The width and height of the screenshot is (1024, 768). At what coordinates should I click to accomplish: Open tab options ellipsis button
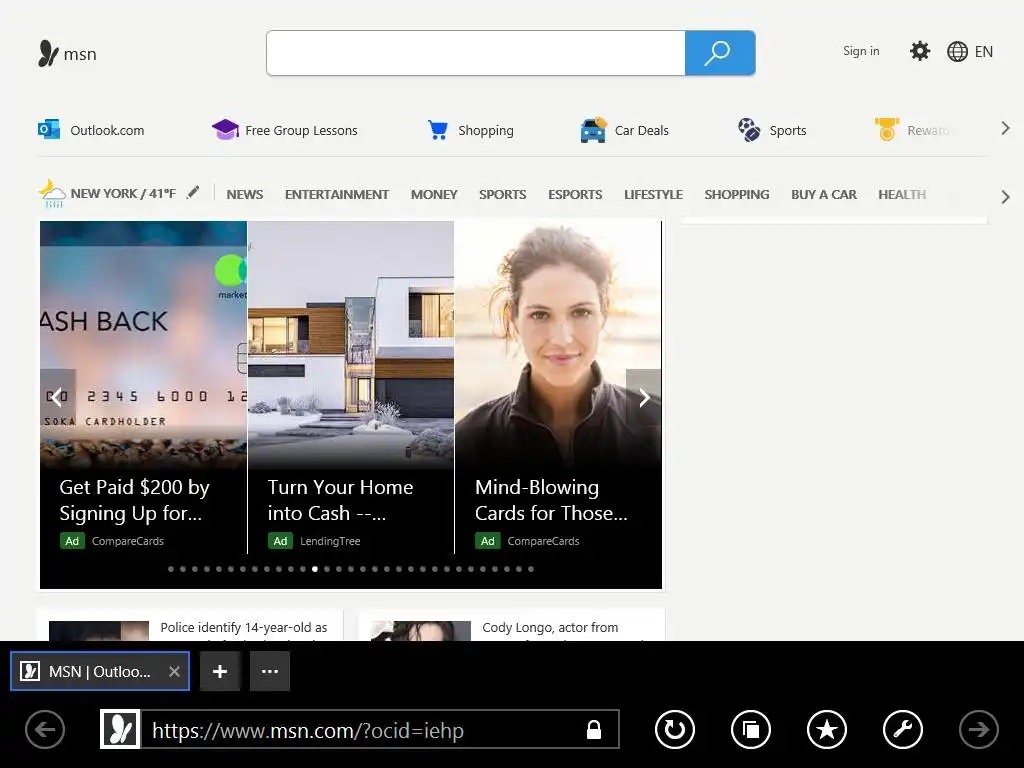(270, 671)
